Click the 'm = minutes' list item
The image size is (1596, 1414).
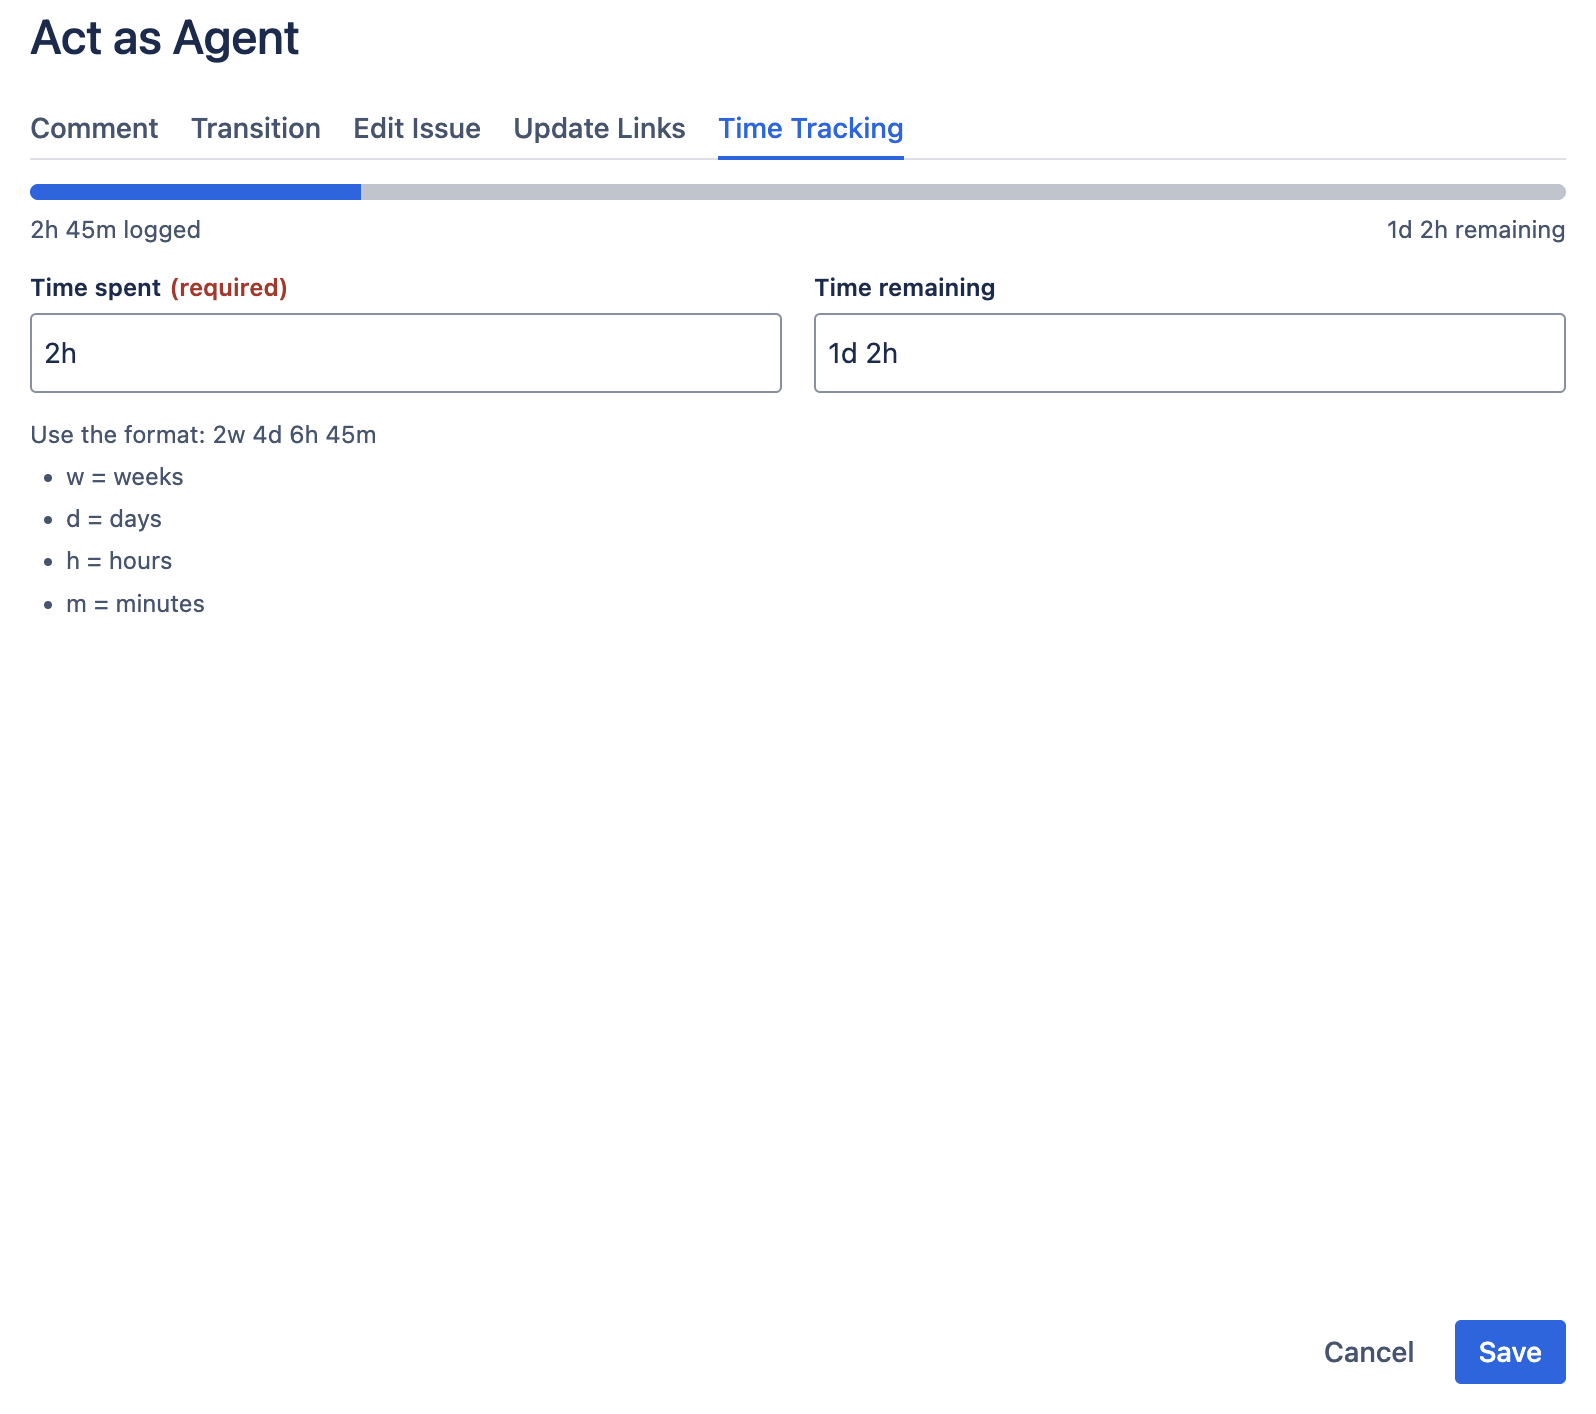135,604
